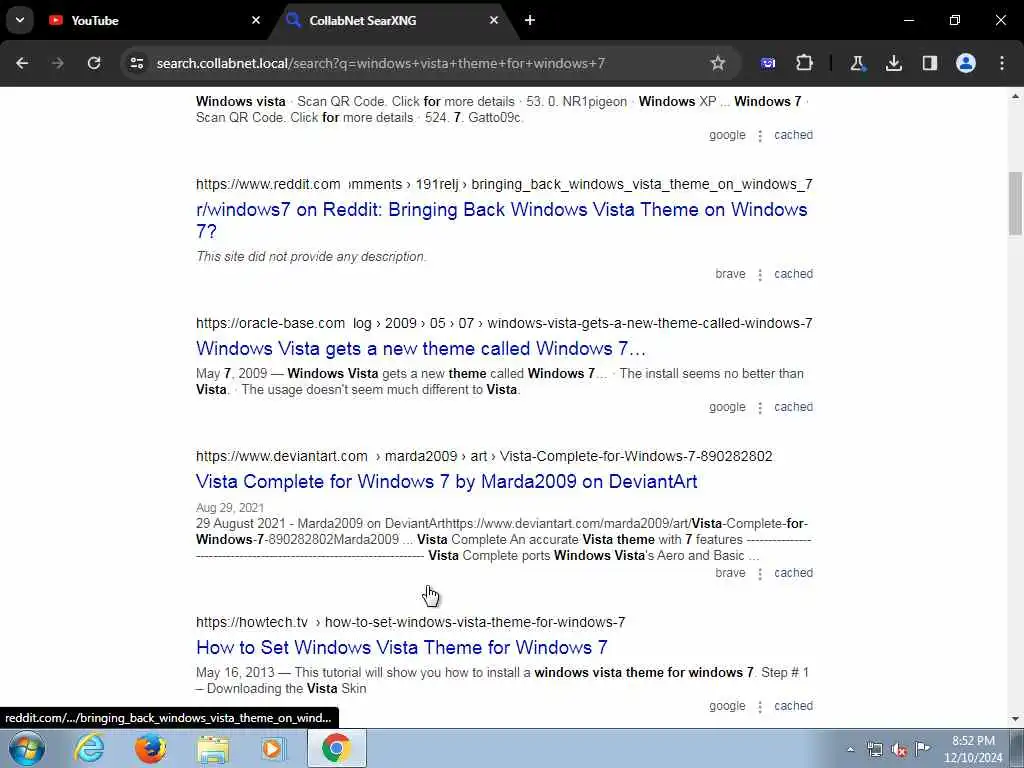The height and width of the screenshot is (768, 1024).
Task: Close the YouTube tab
Action: 256,20
